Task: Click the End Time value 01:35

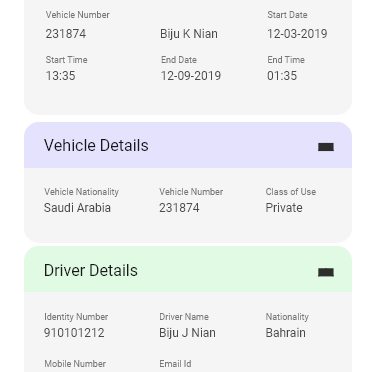Action: 282,76
